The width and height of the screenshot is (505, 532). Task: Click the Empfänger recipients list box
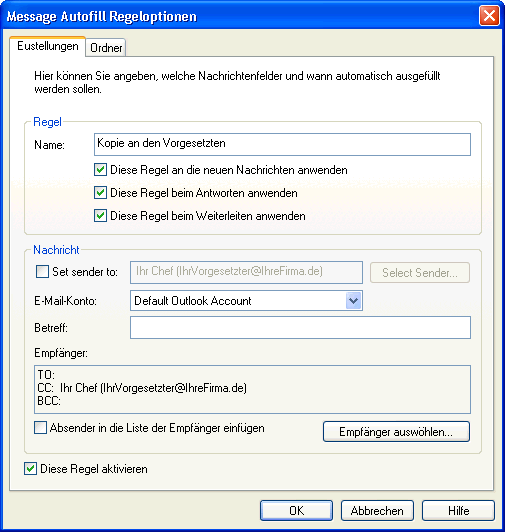(252, 390)
